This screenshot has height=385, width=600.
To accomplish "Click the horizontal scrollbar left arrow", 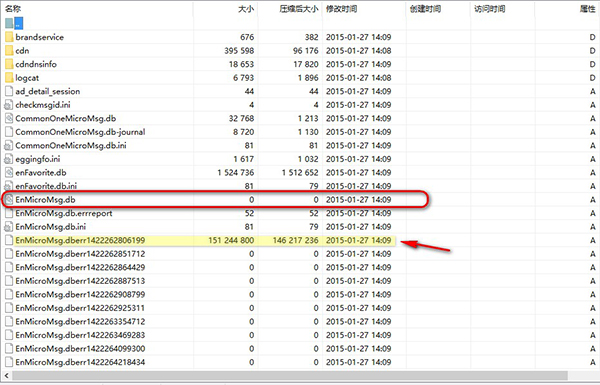I will click(7, 375).
